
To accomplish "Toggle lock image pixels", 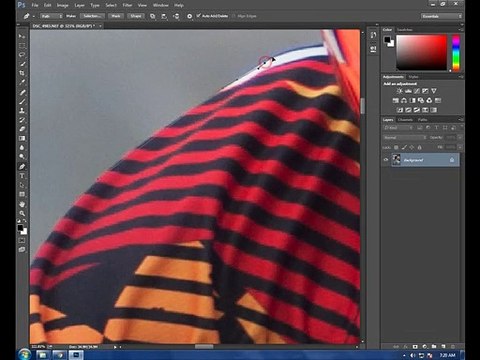I will (404, 147).
